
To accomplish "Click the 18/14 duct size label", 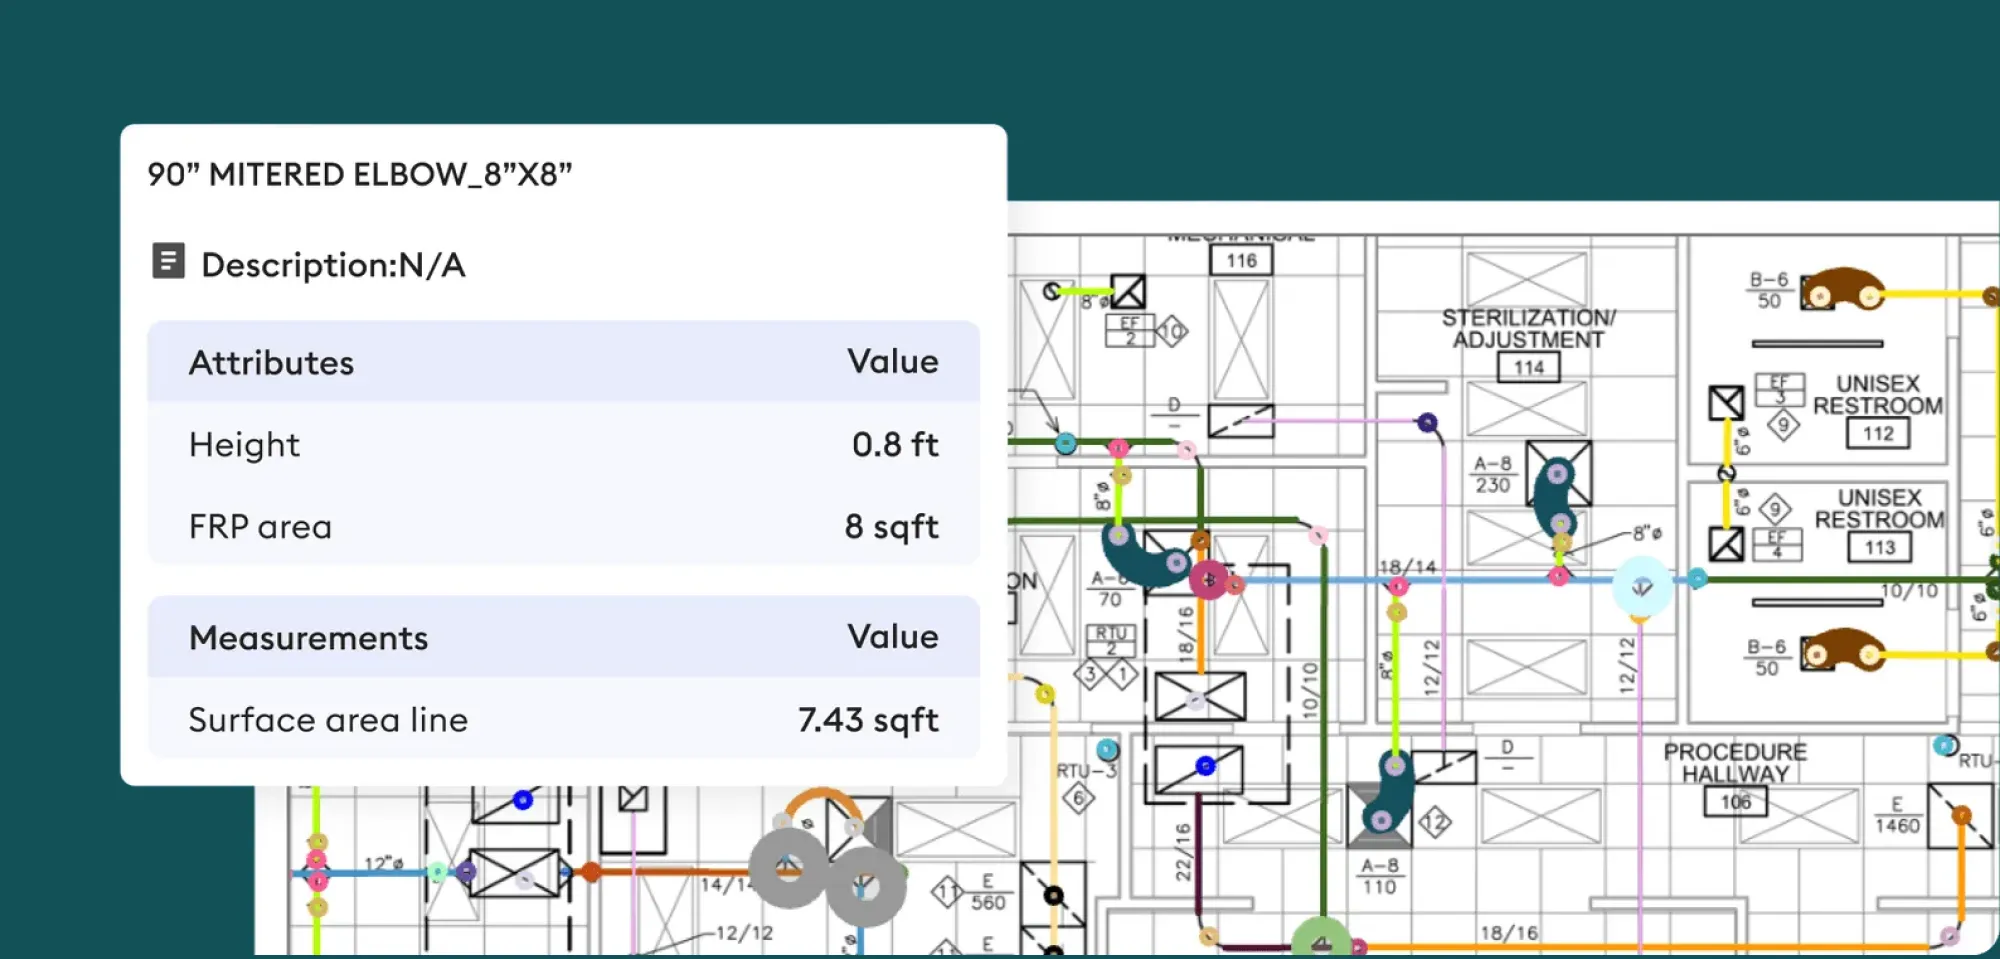I will pyautogui.click(x=1407, y=567).
